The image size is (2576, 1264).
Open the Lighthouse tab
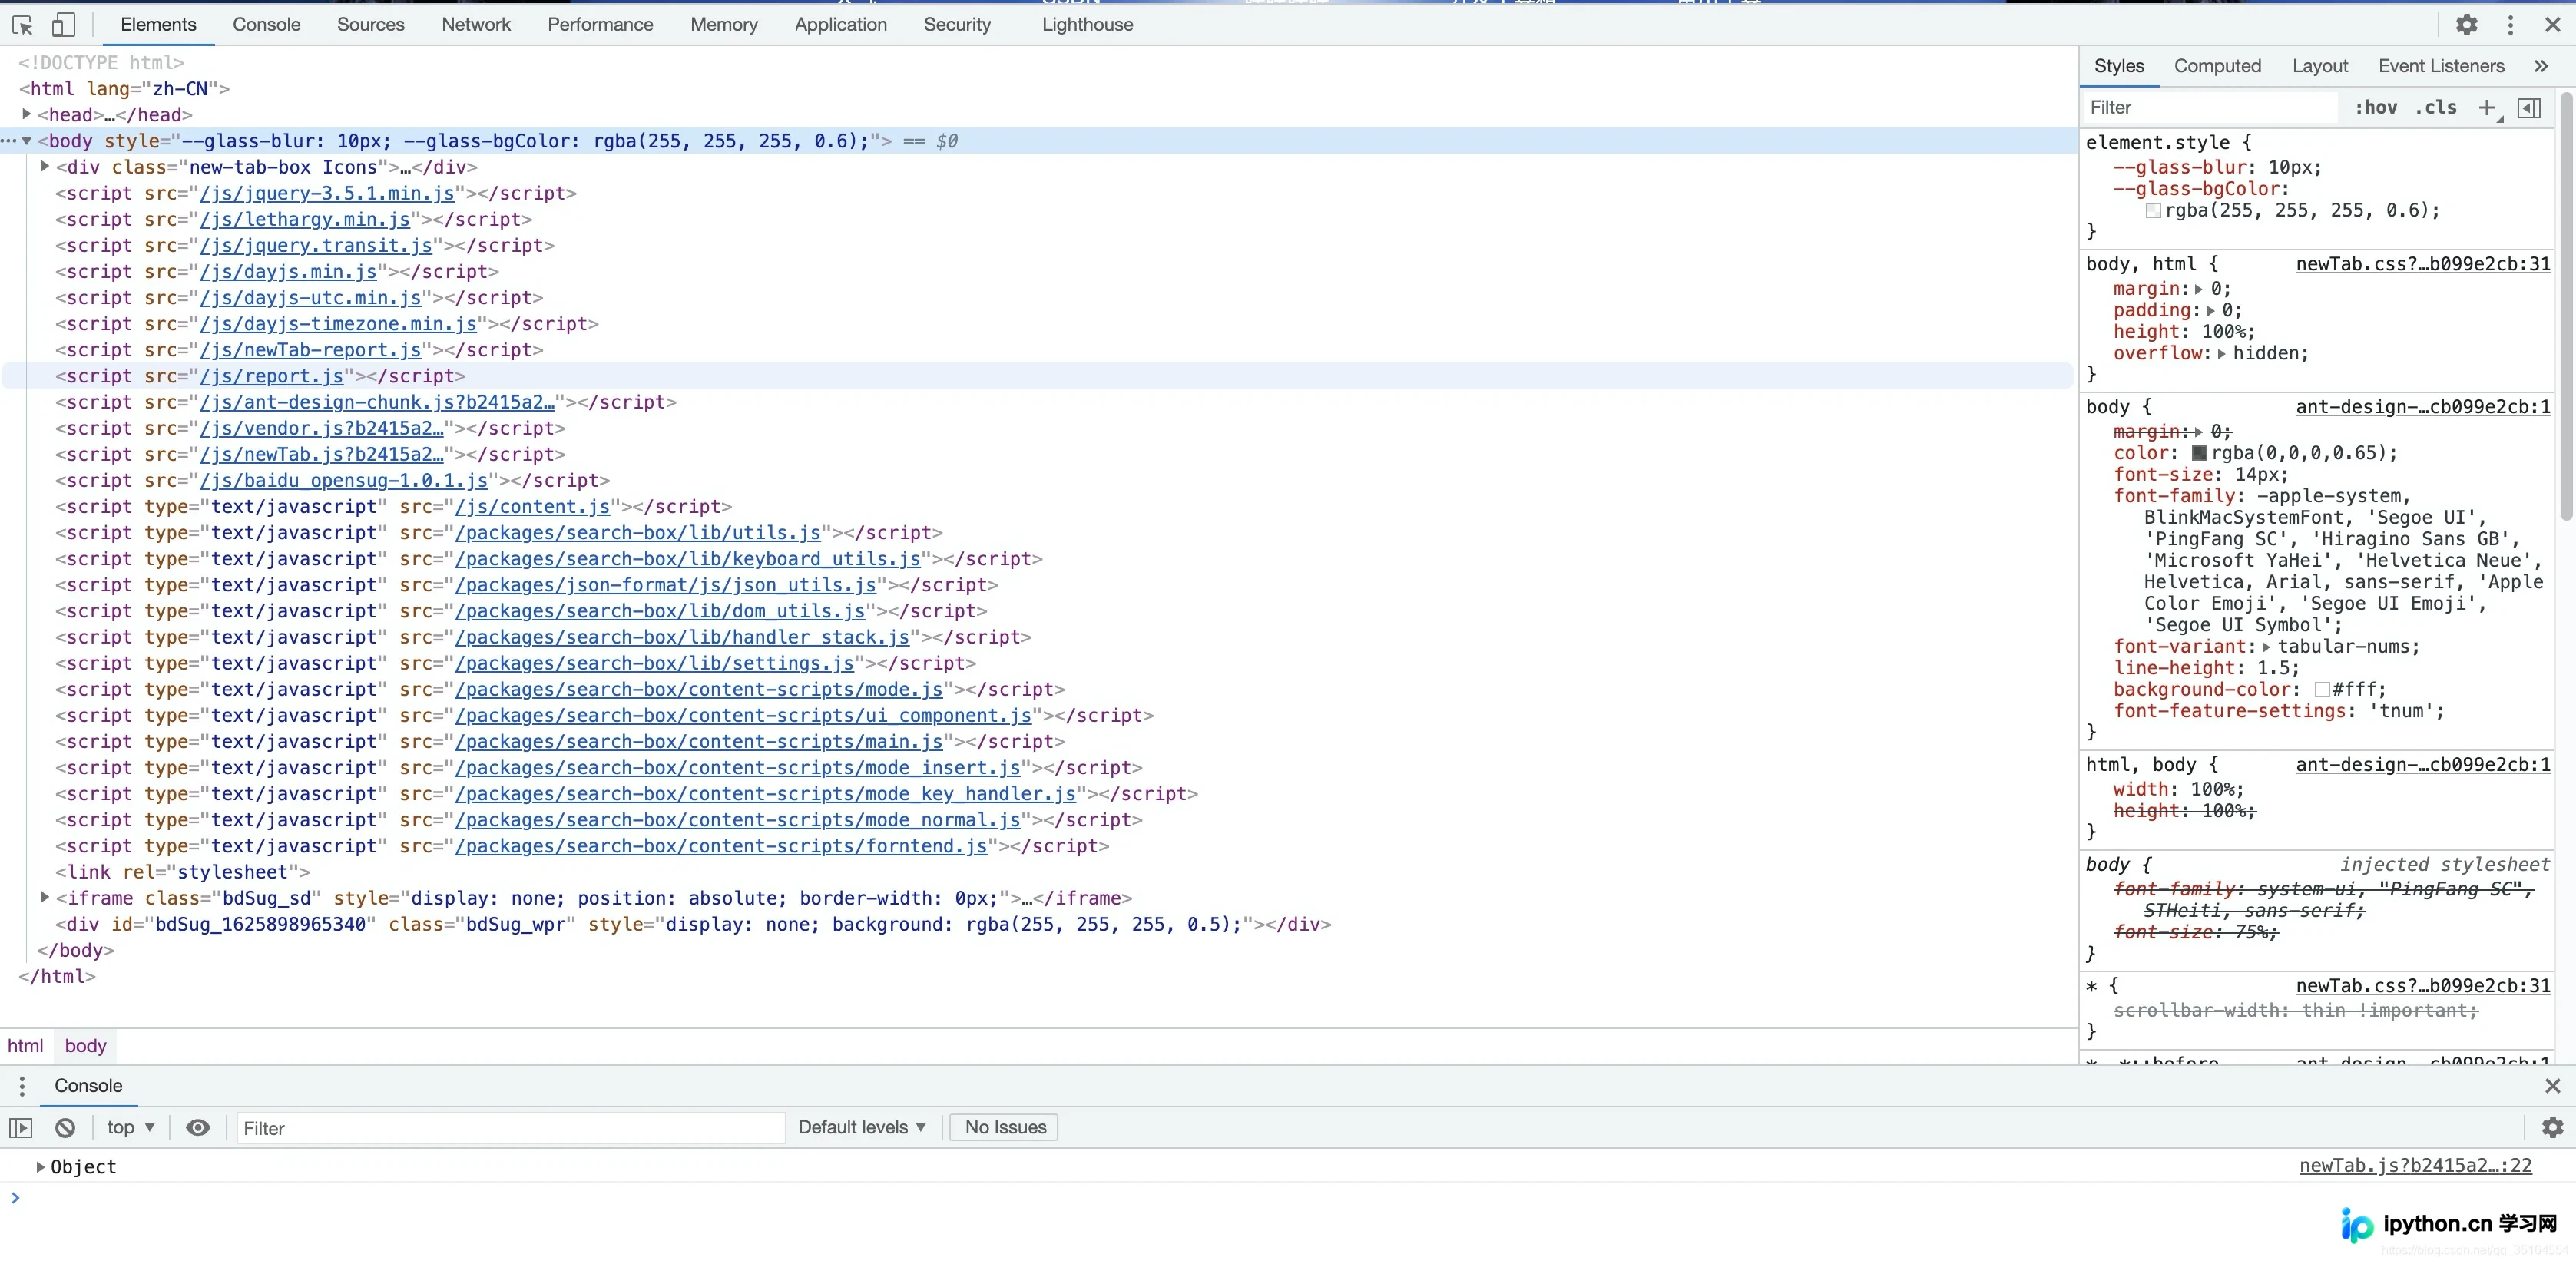click(1087, 25)
